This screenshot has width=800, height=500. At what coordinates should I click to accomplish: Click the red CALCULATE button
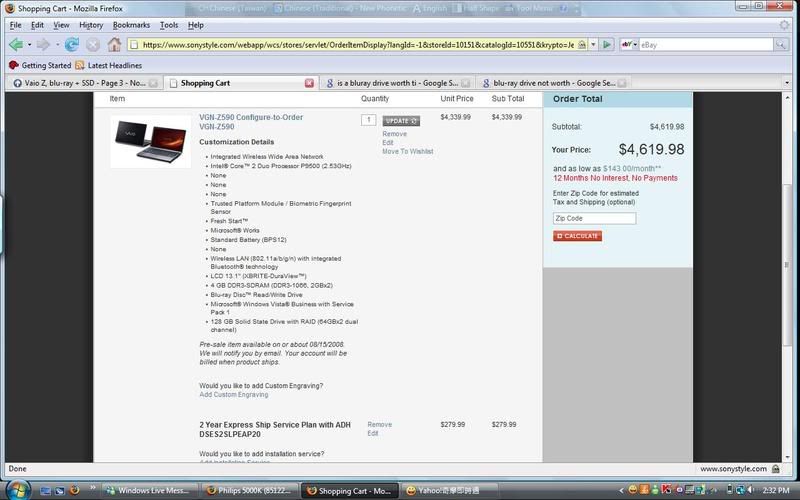[577, 236]
